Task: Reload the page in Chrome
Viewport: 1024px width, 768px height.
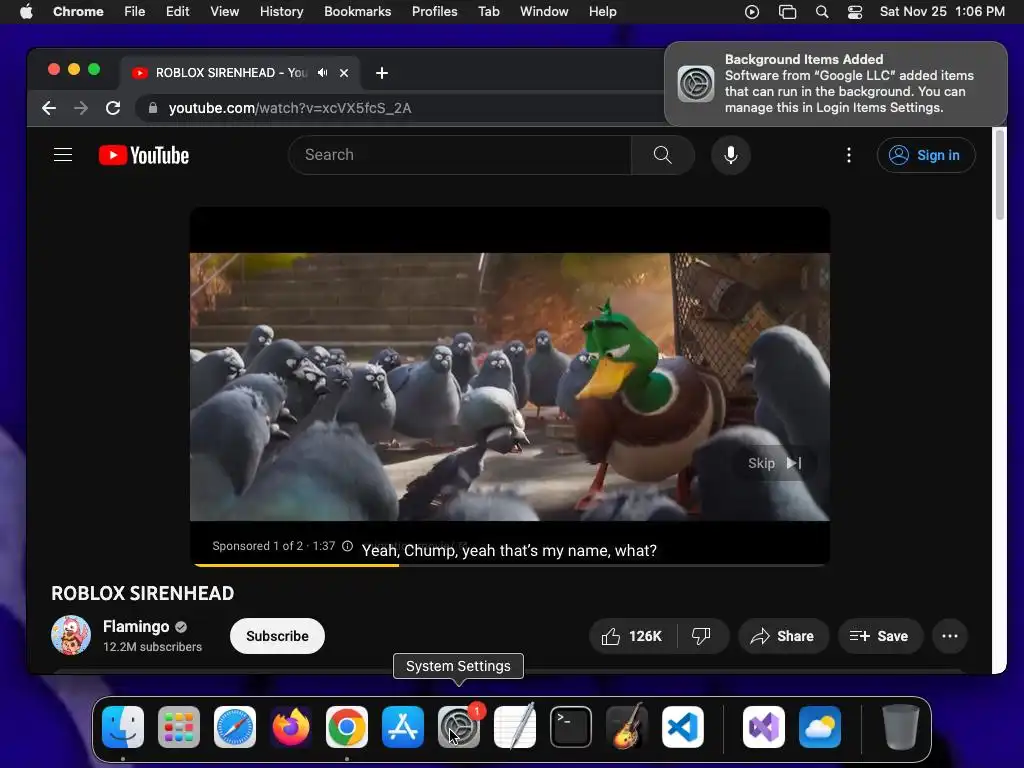Action: click(x=113, y=108)
